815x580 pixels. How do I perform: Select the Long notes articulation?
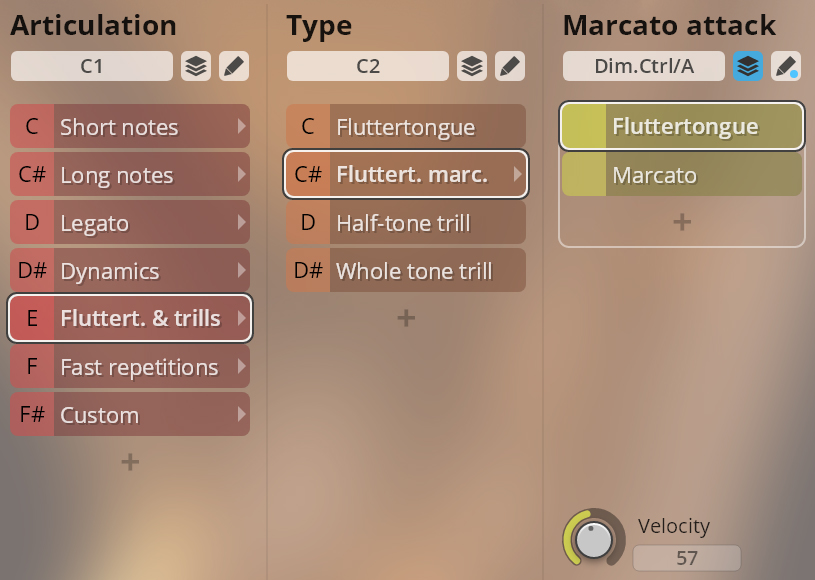coord(130,175)
